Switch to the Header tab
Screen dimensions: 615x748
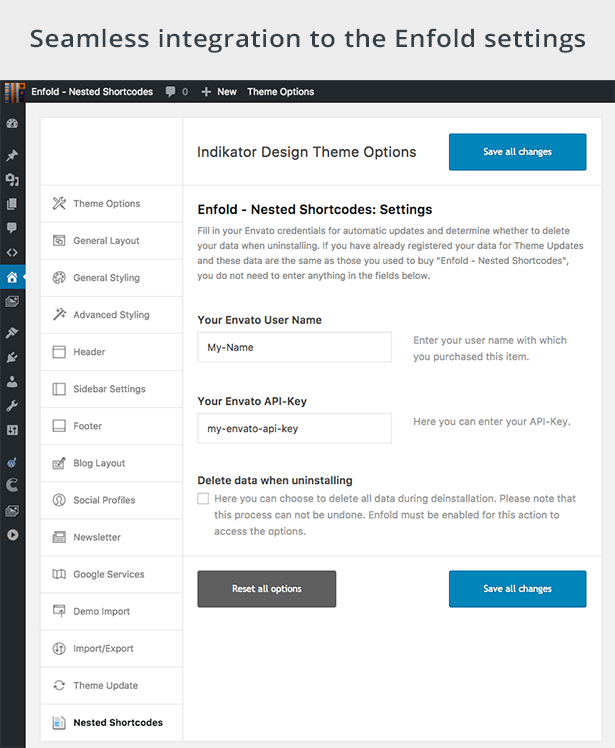pyautogui.click(x=112, y=352)
